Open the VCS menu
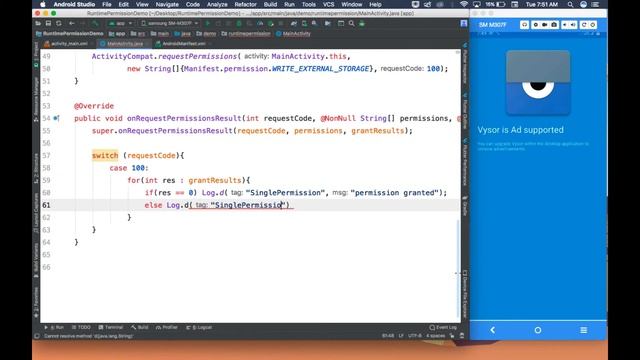 click(x=329, y=4)
